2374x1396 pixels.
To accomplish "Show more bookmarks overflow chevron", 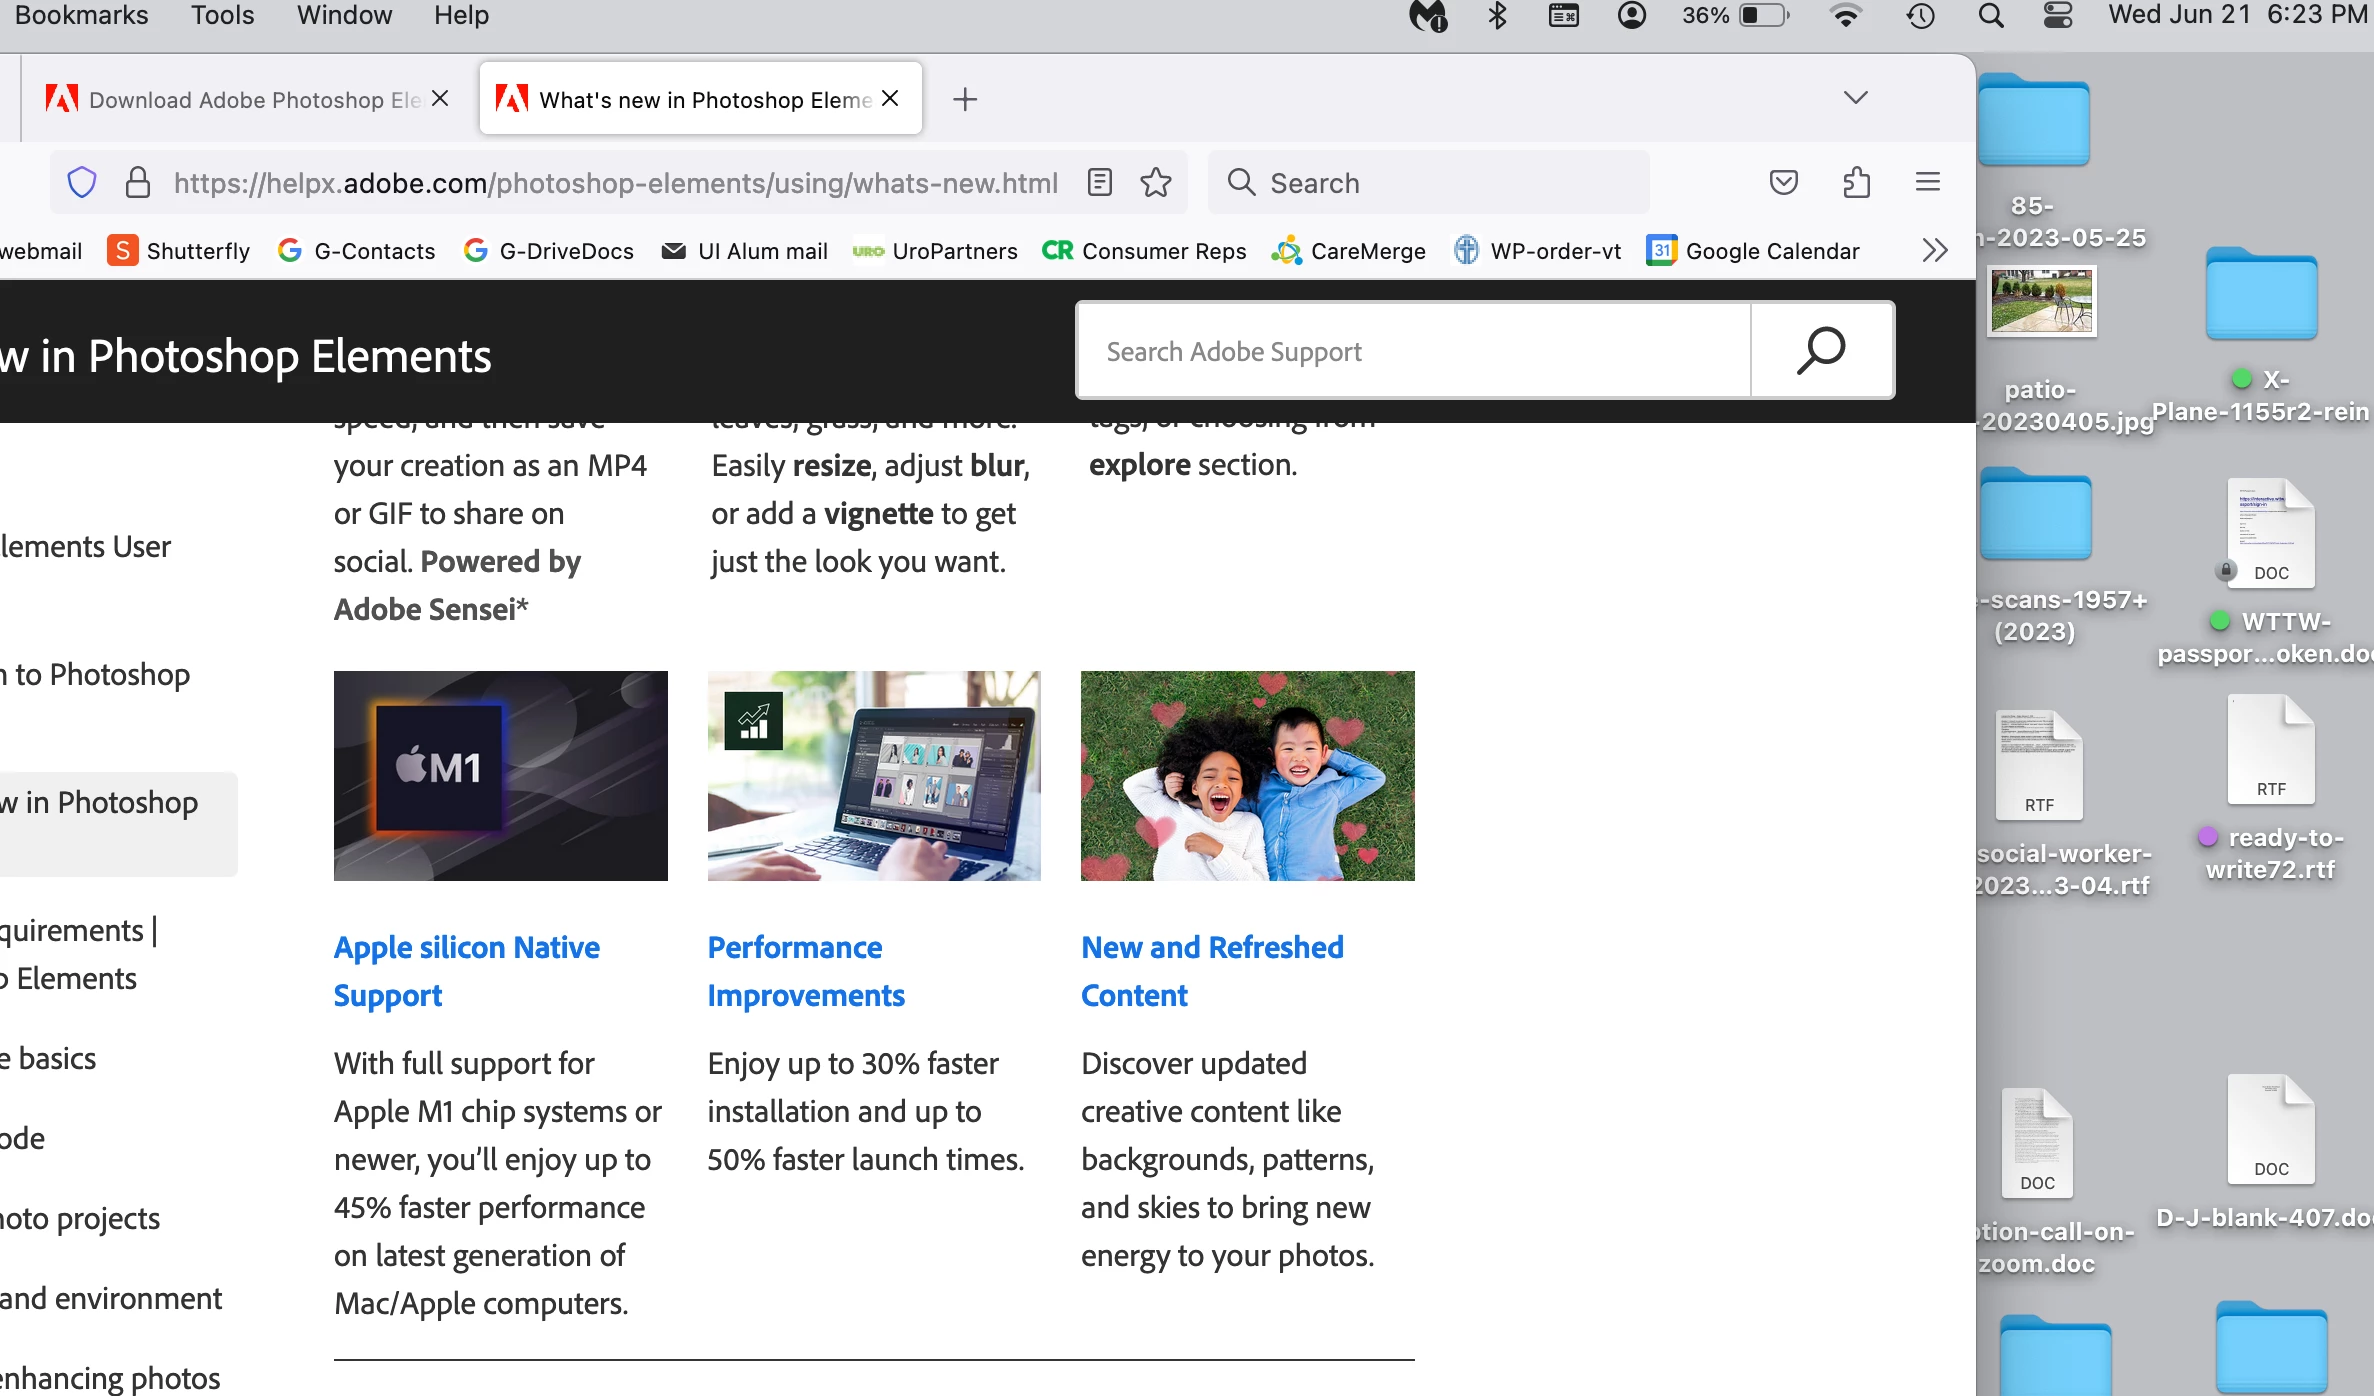I will pos(1934,250).
